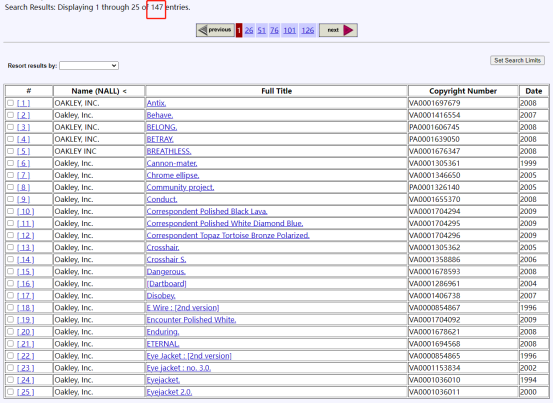
Task: Jump to results page starting at 26
Action: [x=249, y=30]
